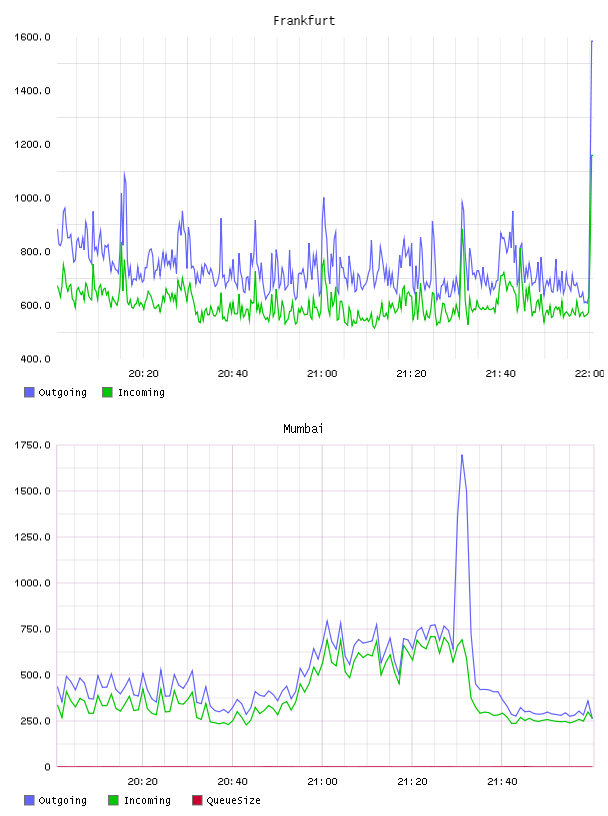
Task: Click the green Incoming swatch in Frankfurt legend
Action: (x=107, y=392)
